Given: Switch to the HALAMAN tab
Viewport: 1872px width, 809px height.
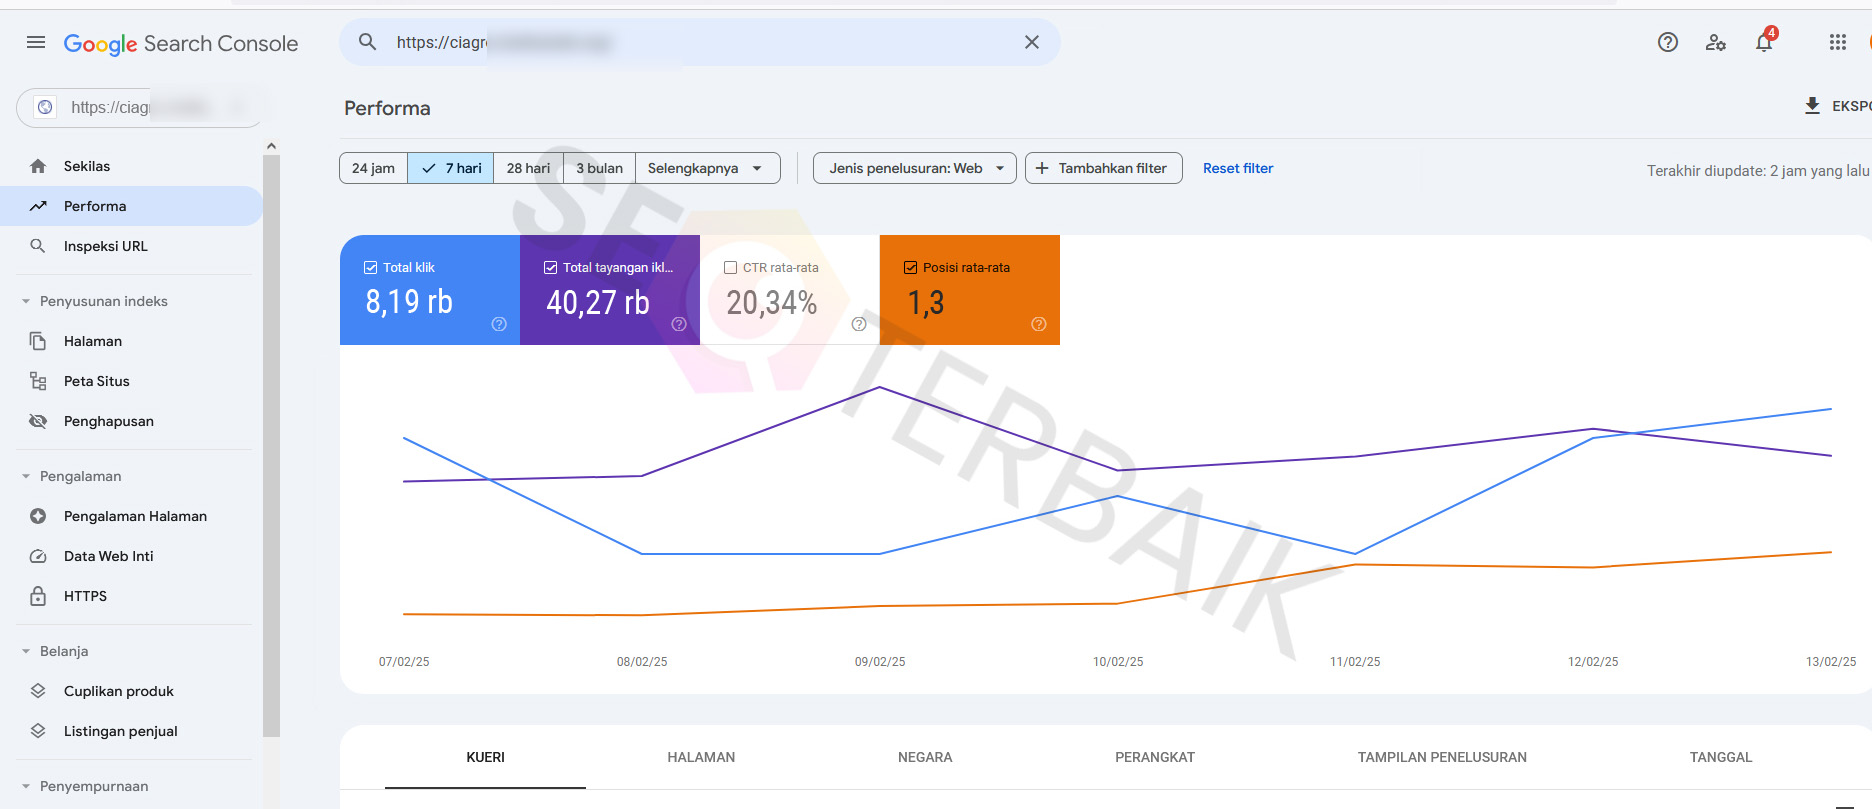Looking at the screenshot, I should tap(701, 757).
